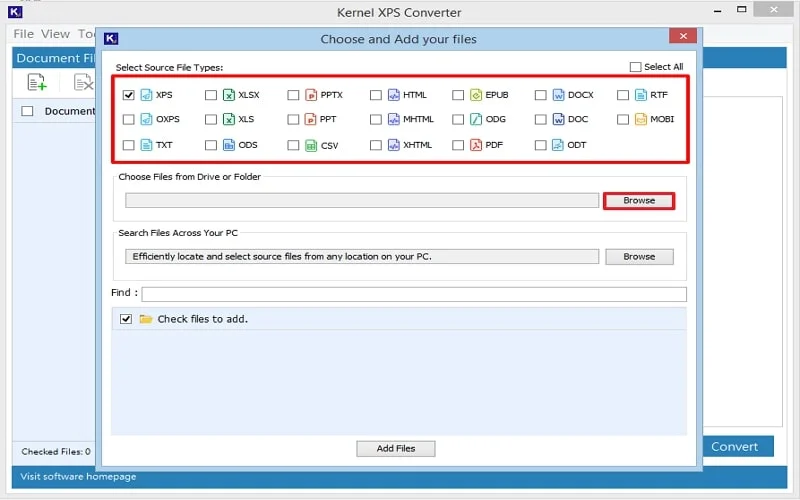800x500 pixels.
Task: Click the DOCX document icon
Action: click(x=558, y=95)
